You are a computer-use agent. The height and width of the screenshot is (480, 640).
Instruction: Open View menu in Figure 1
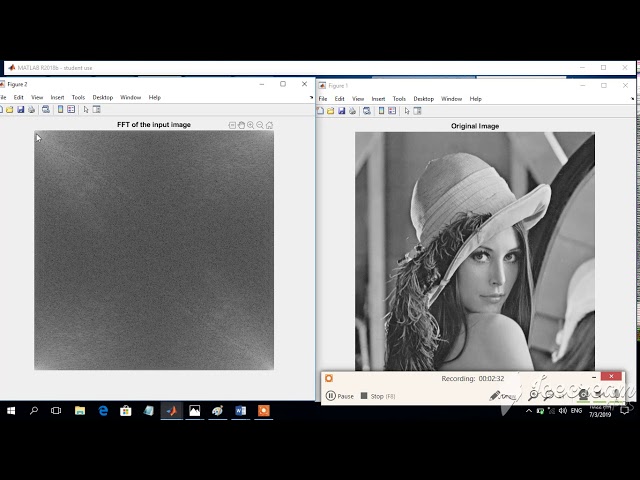coord(358,99)
